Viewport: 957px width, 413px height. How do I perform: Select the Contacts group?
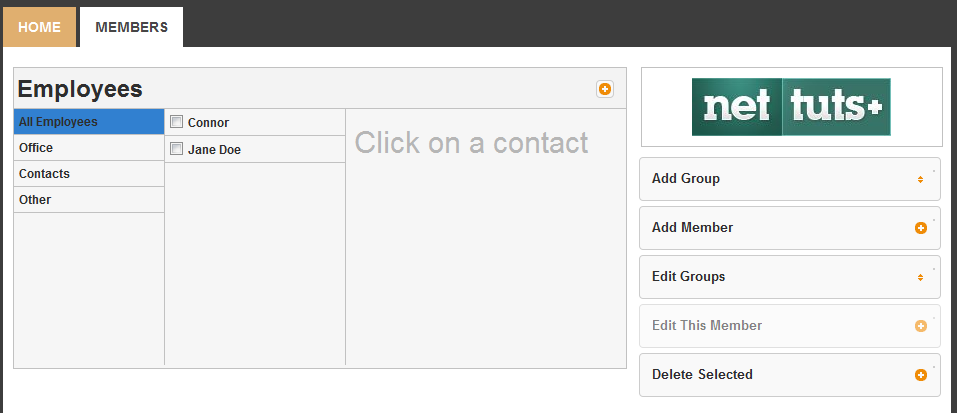pos(89,174)
